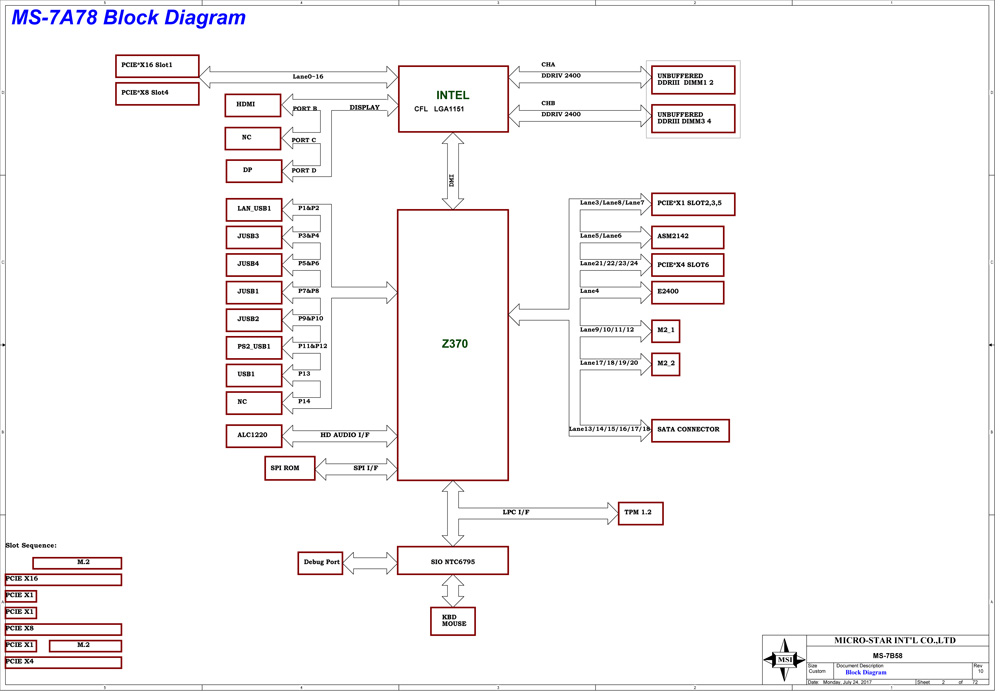Select the E2400 LAN block
Viewport: 1000px width, 691px height.
tap(688, 292)
